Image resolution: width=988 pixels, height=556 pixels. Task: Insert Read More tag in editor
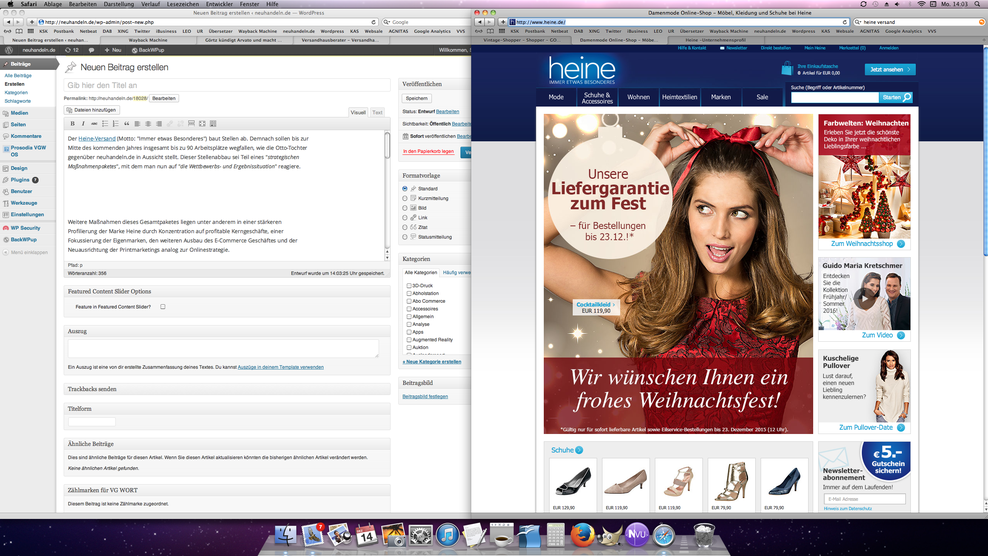coord(191,124)
